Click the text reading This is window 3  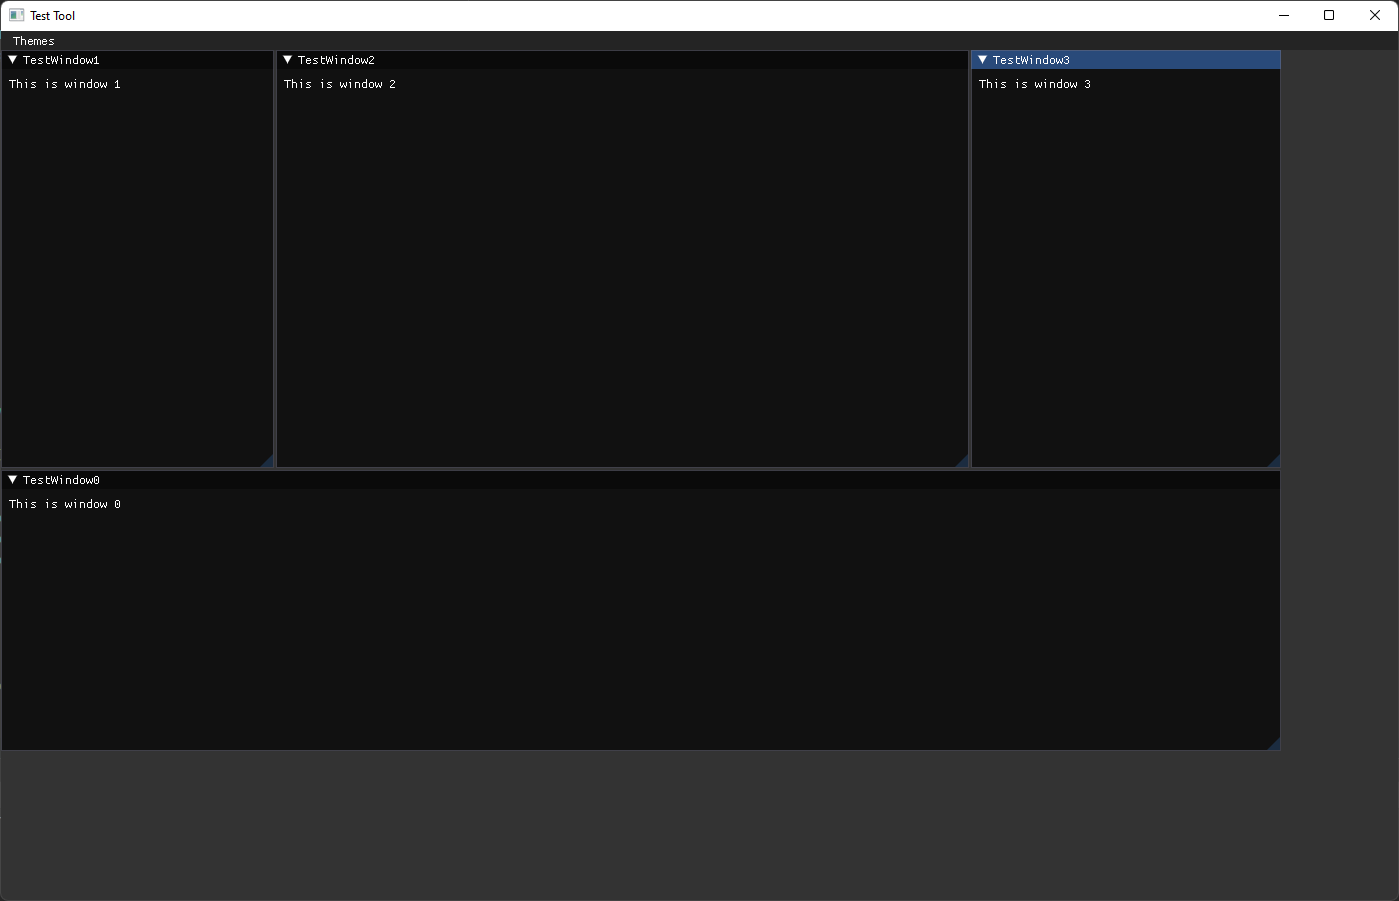tap(1035, 84)
